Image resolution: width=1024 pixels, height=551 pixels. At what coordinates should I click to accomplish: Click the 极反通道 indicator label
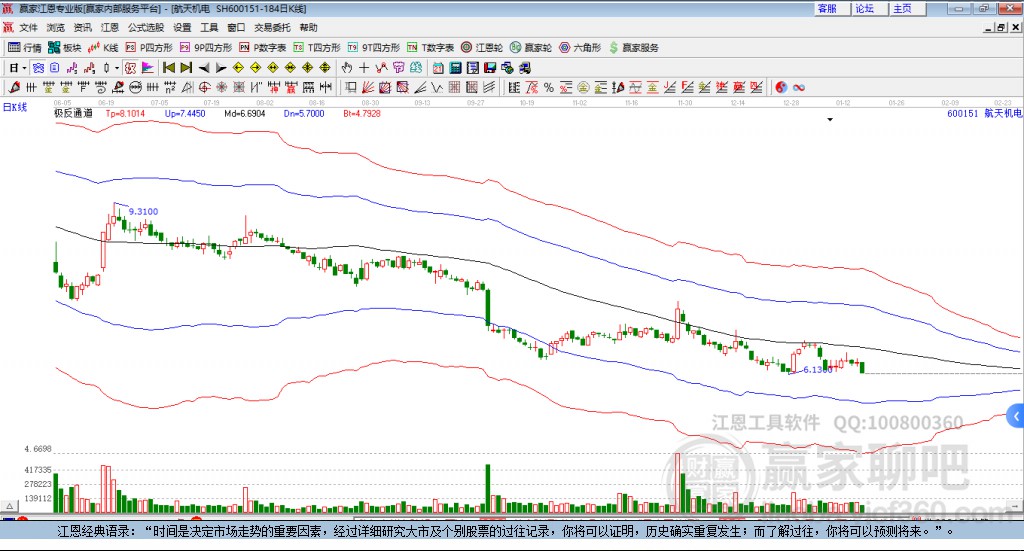[73, 114]
